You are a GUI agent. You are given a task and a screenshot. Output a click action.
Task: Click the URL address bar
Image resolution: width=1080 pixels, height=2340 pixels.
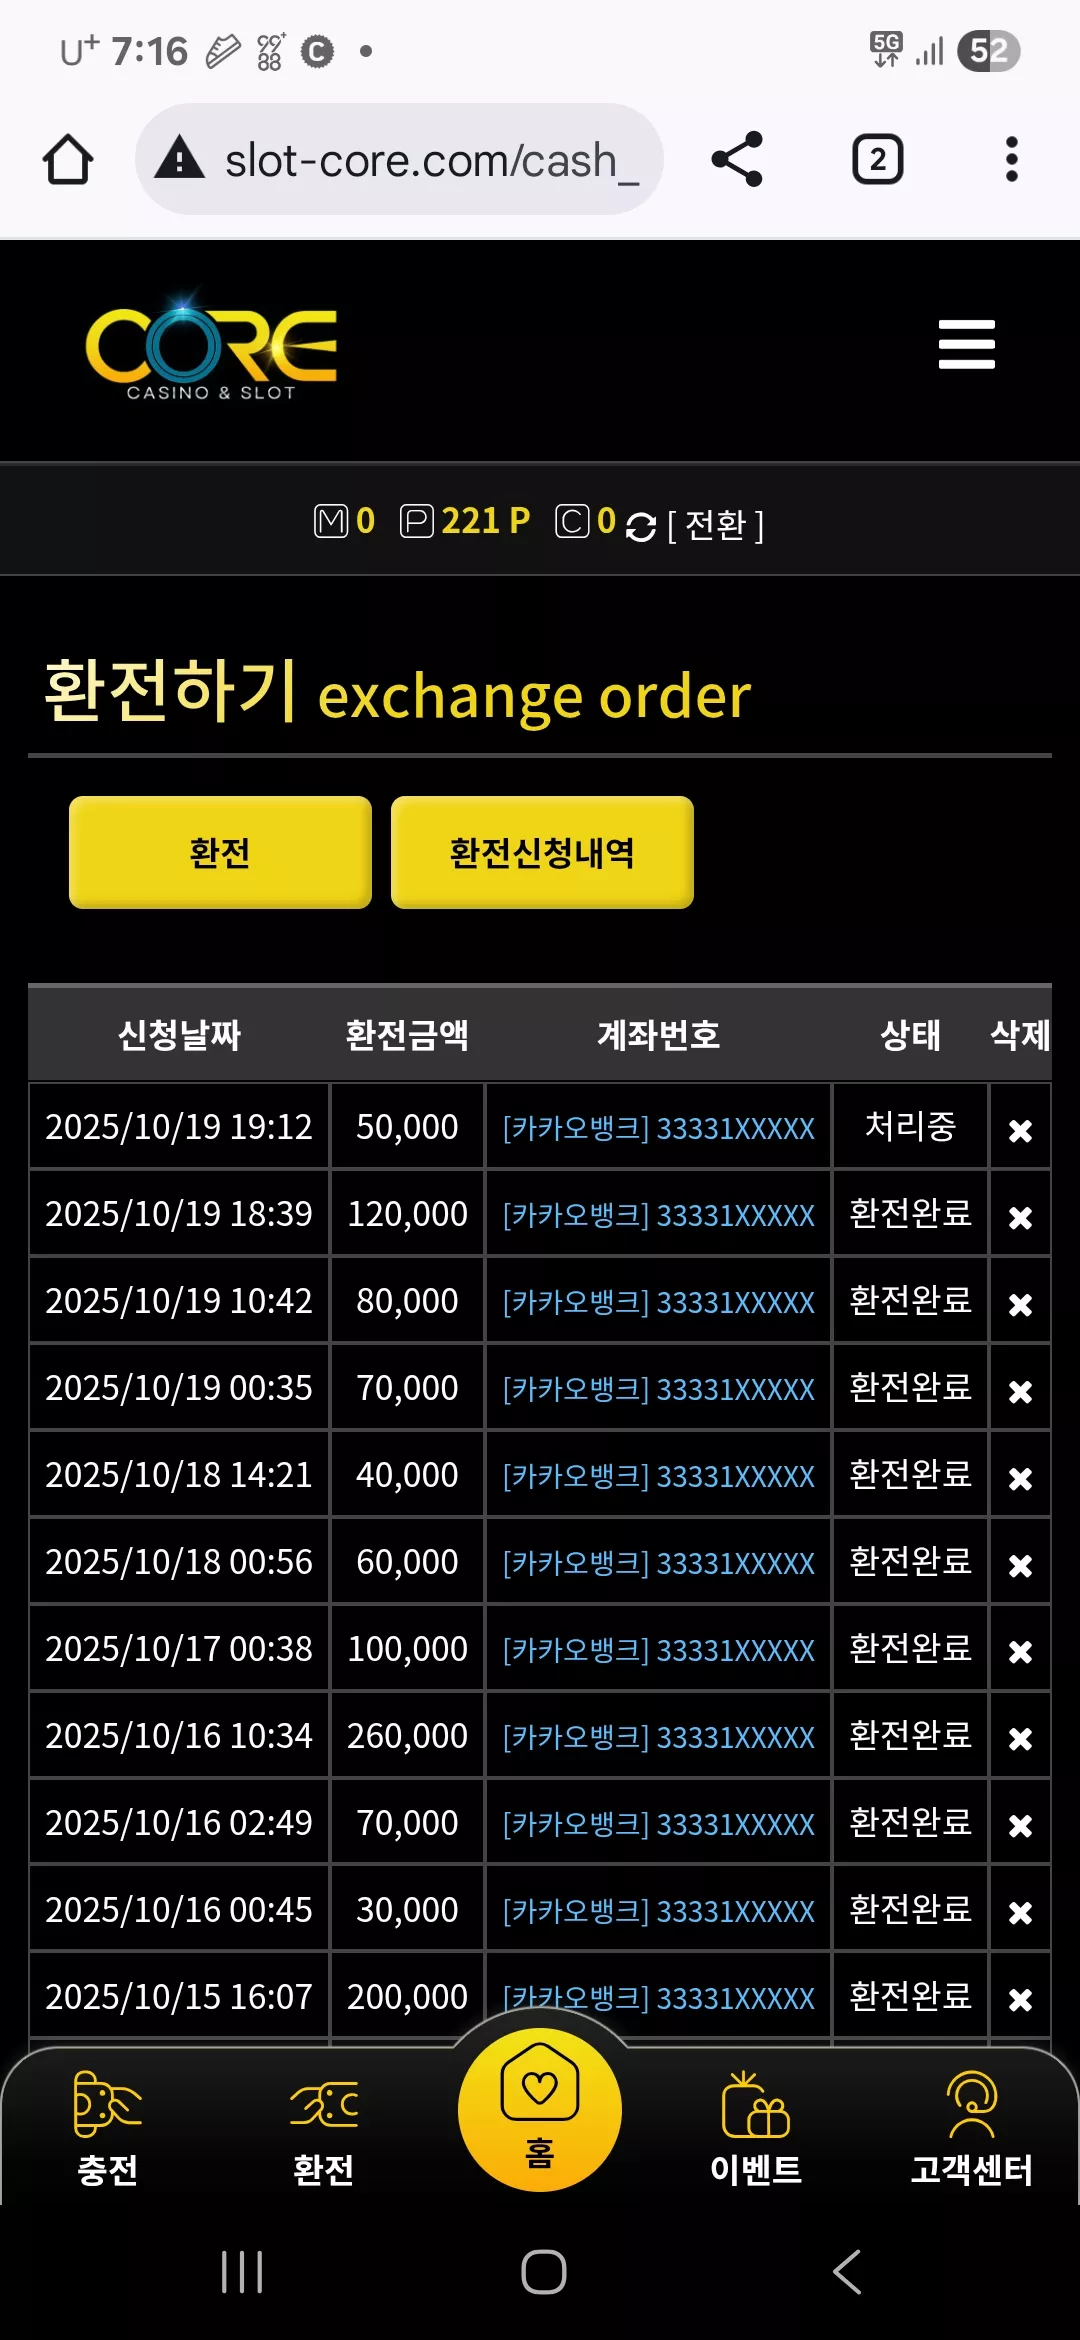(x=399, y=159)
